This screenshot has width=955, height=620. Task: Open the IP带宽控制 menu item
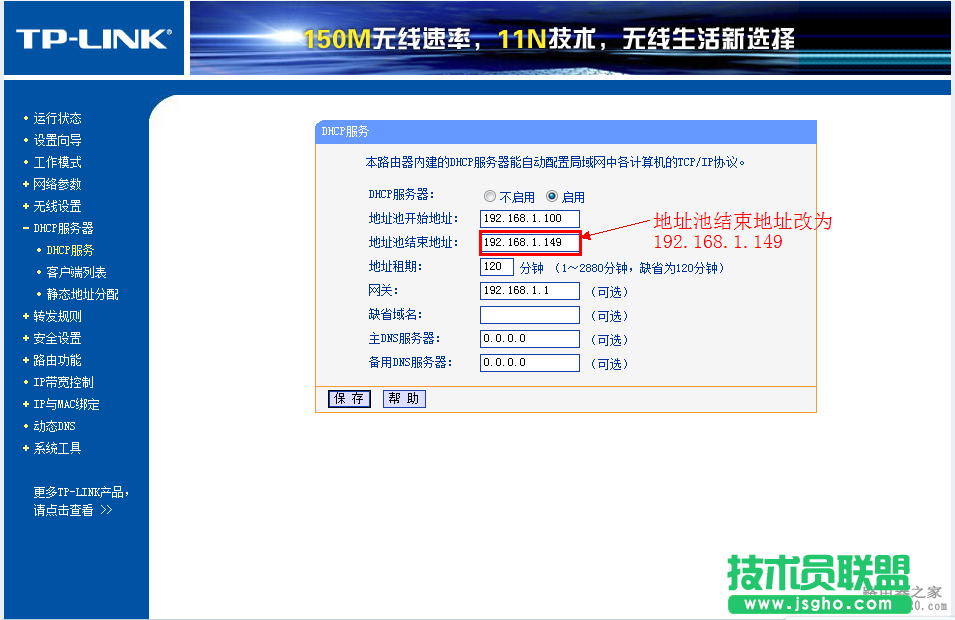coord(63,382)
